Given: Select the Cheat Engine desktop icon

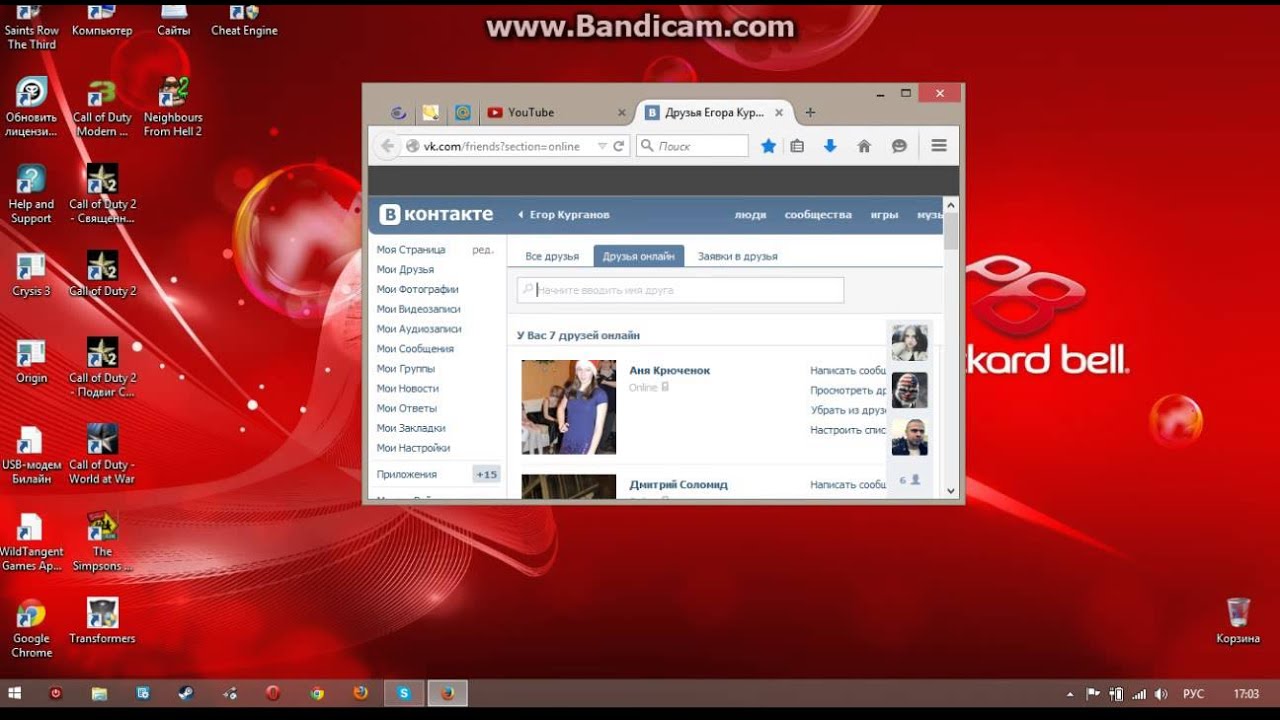Looking at the screenshot, I should 244,19.
